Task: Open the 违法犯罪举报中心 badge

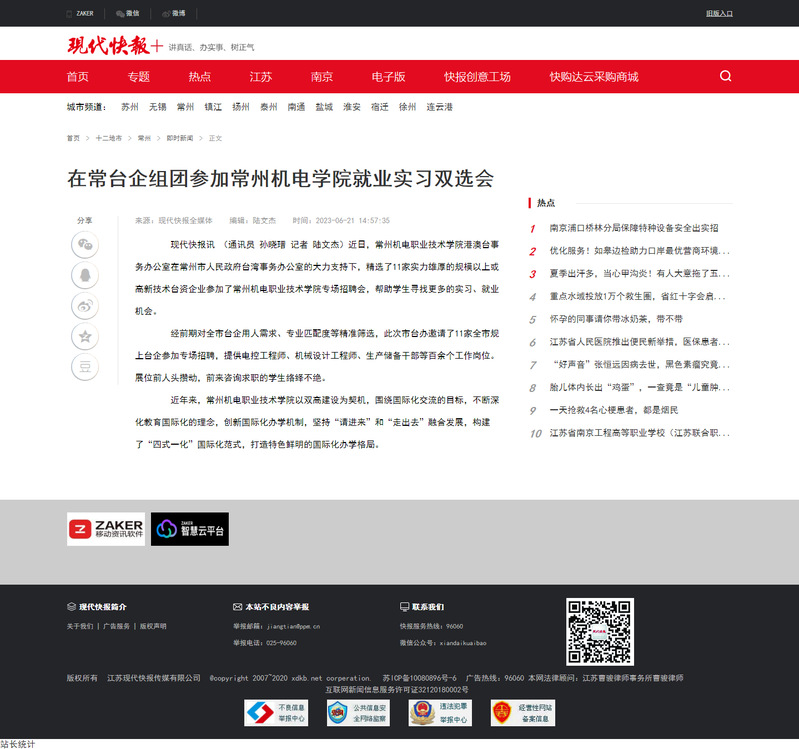Action: point(440,712)
